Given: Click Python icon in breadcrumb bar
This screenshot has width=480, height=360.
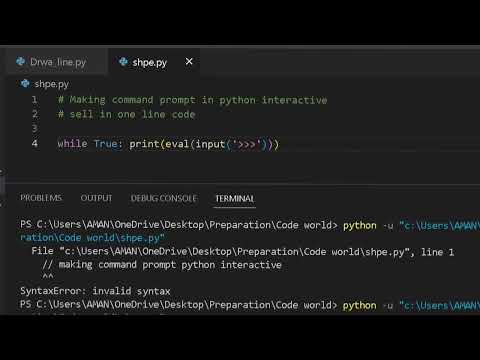Looking at the screenshot, I should pyautogui.click(x=25, y=83).
